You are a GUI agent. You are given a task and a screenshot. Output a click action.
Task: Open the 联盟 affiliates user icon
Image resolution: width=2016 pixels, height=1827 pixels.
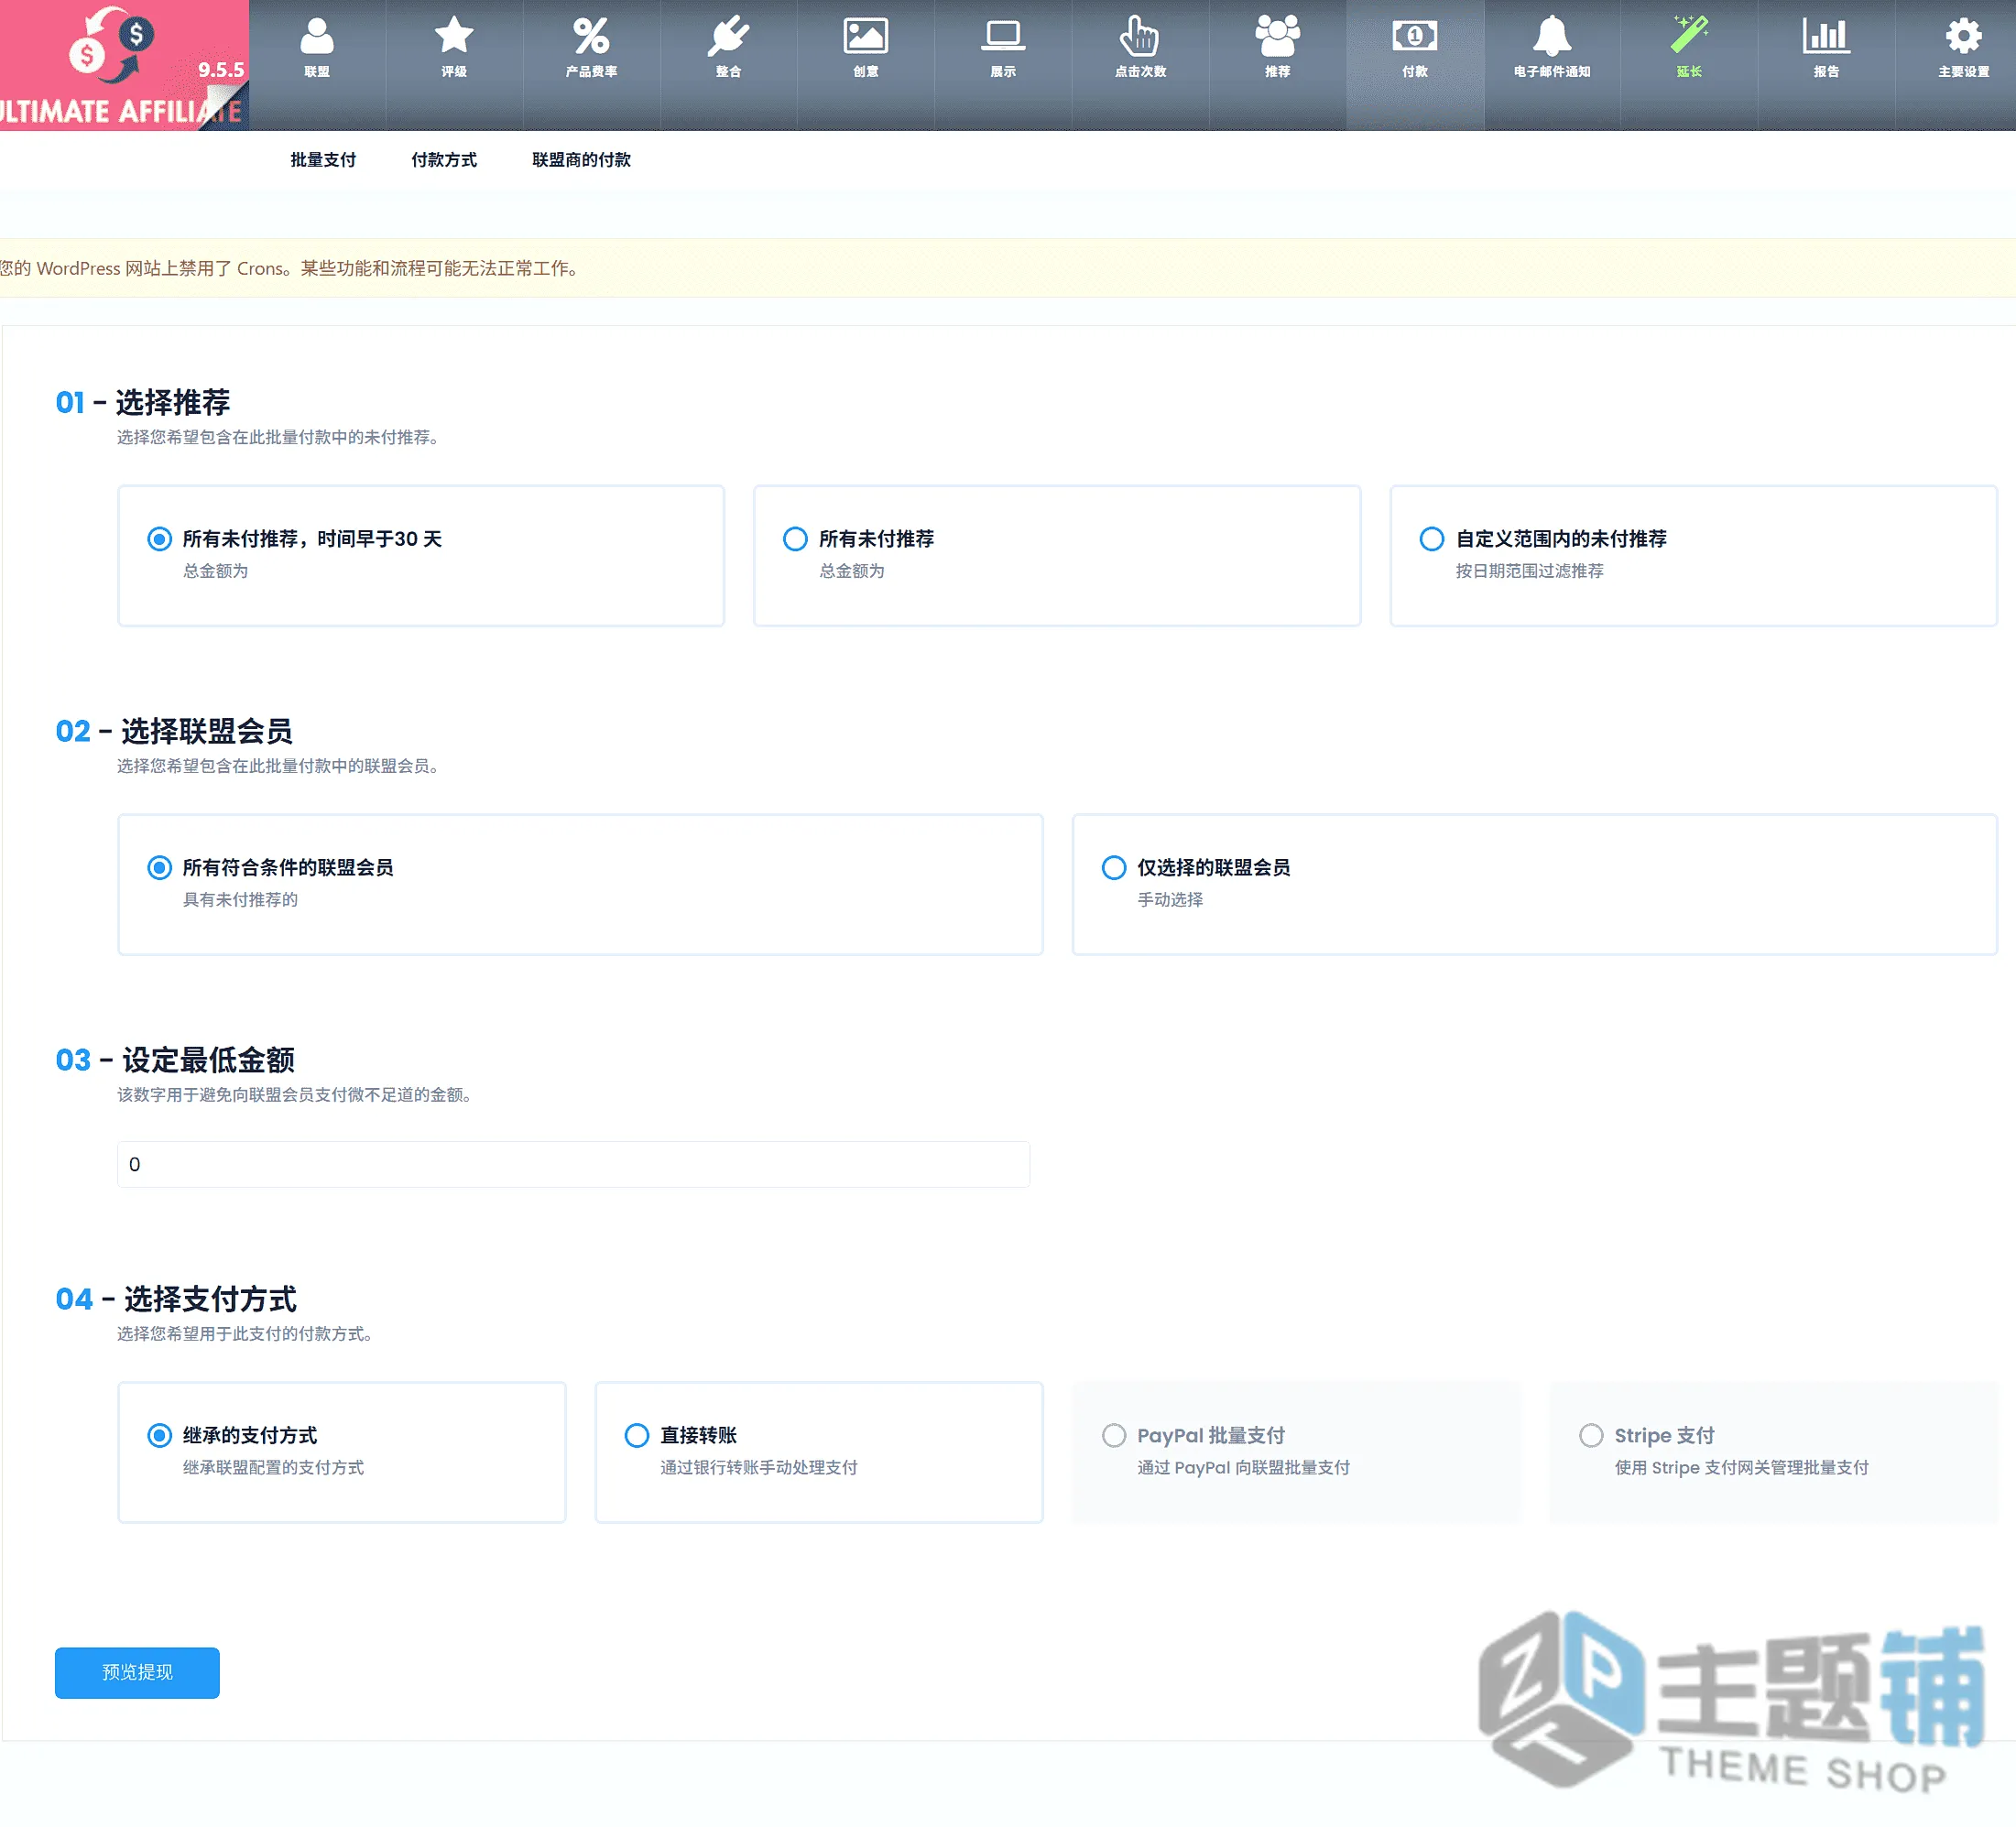pyautogui.click(x=317, y=37)
